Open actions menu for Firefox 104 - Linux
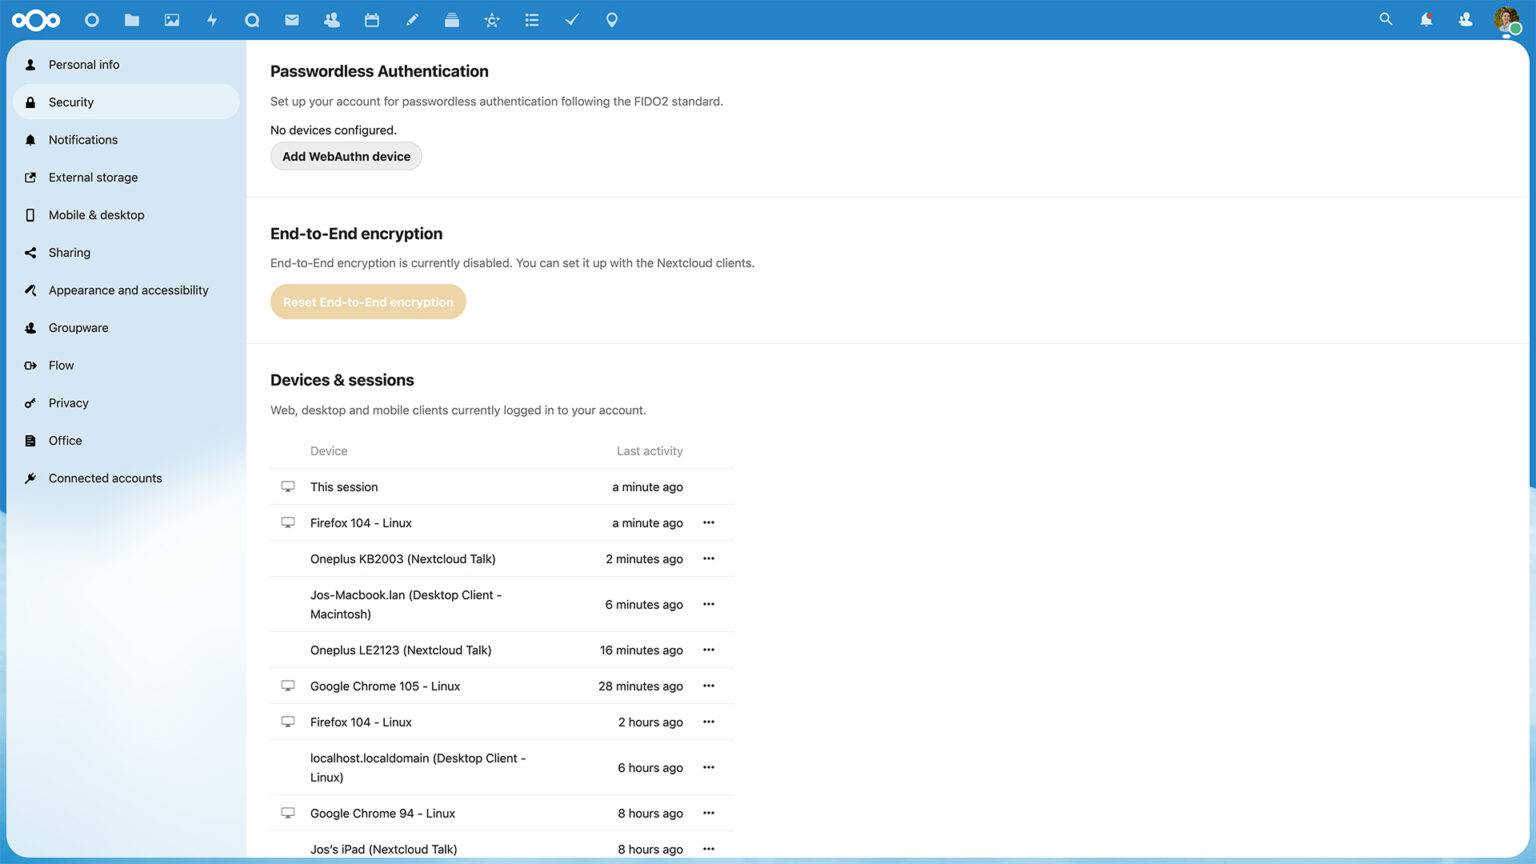This screenshot has width=1536, height=864. (x=708, y=522)
